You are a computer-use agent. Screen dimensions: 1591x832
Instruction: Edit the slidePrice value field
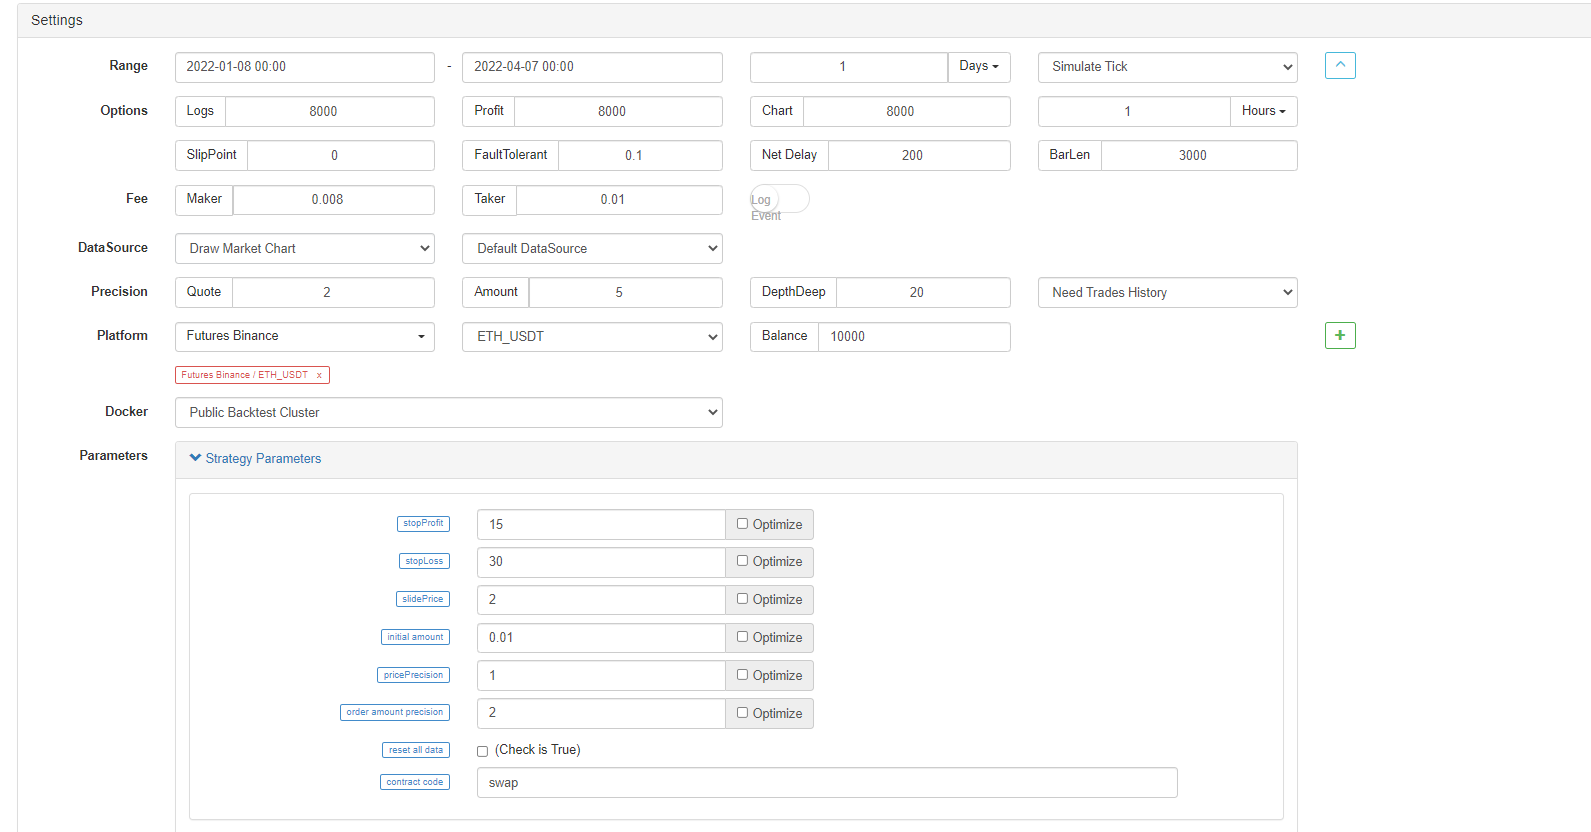click(601, 599)
